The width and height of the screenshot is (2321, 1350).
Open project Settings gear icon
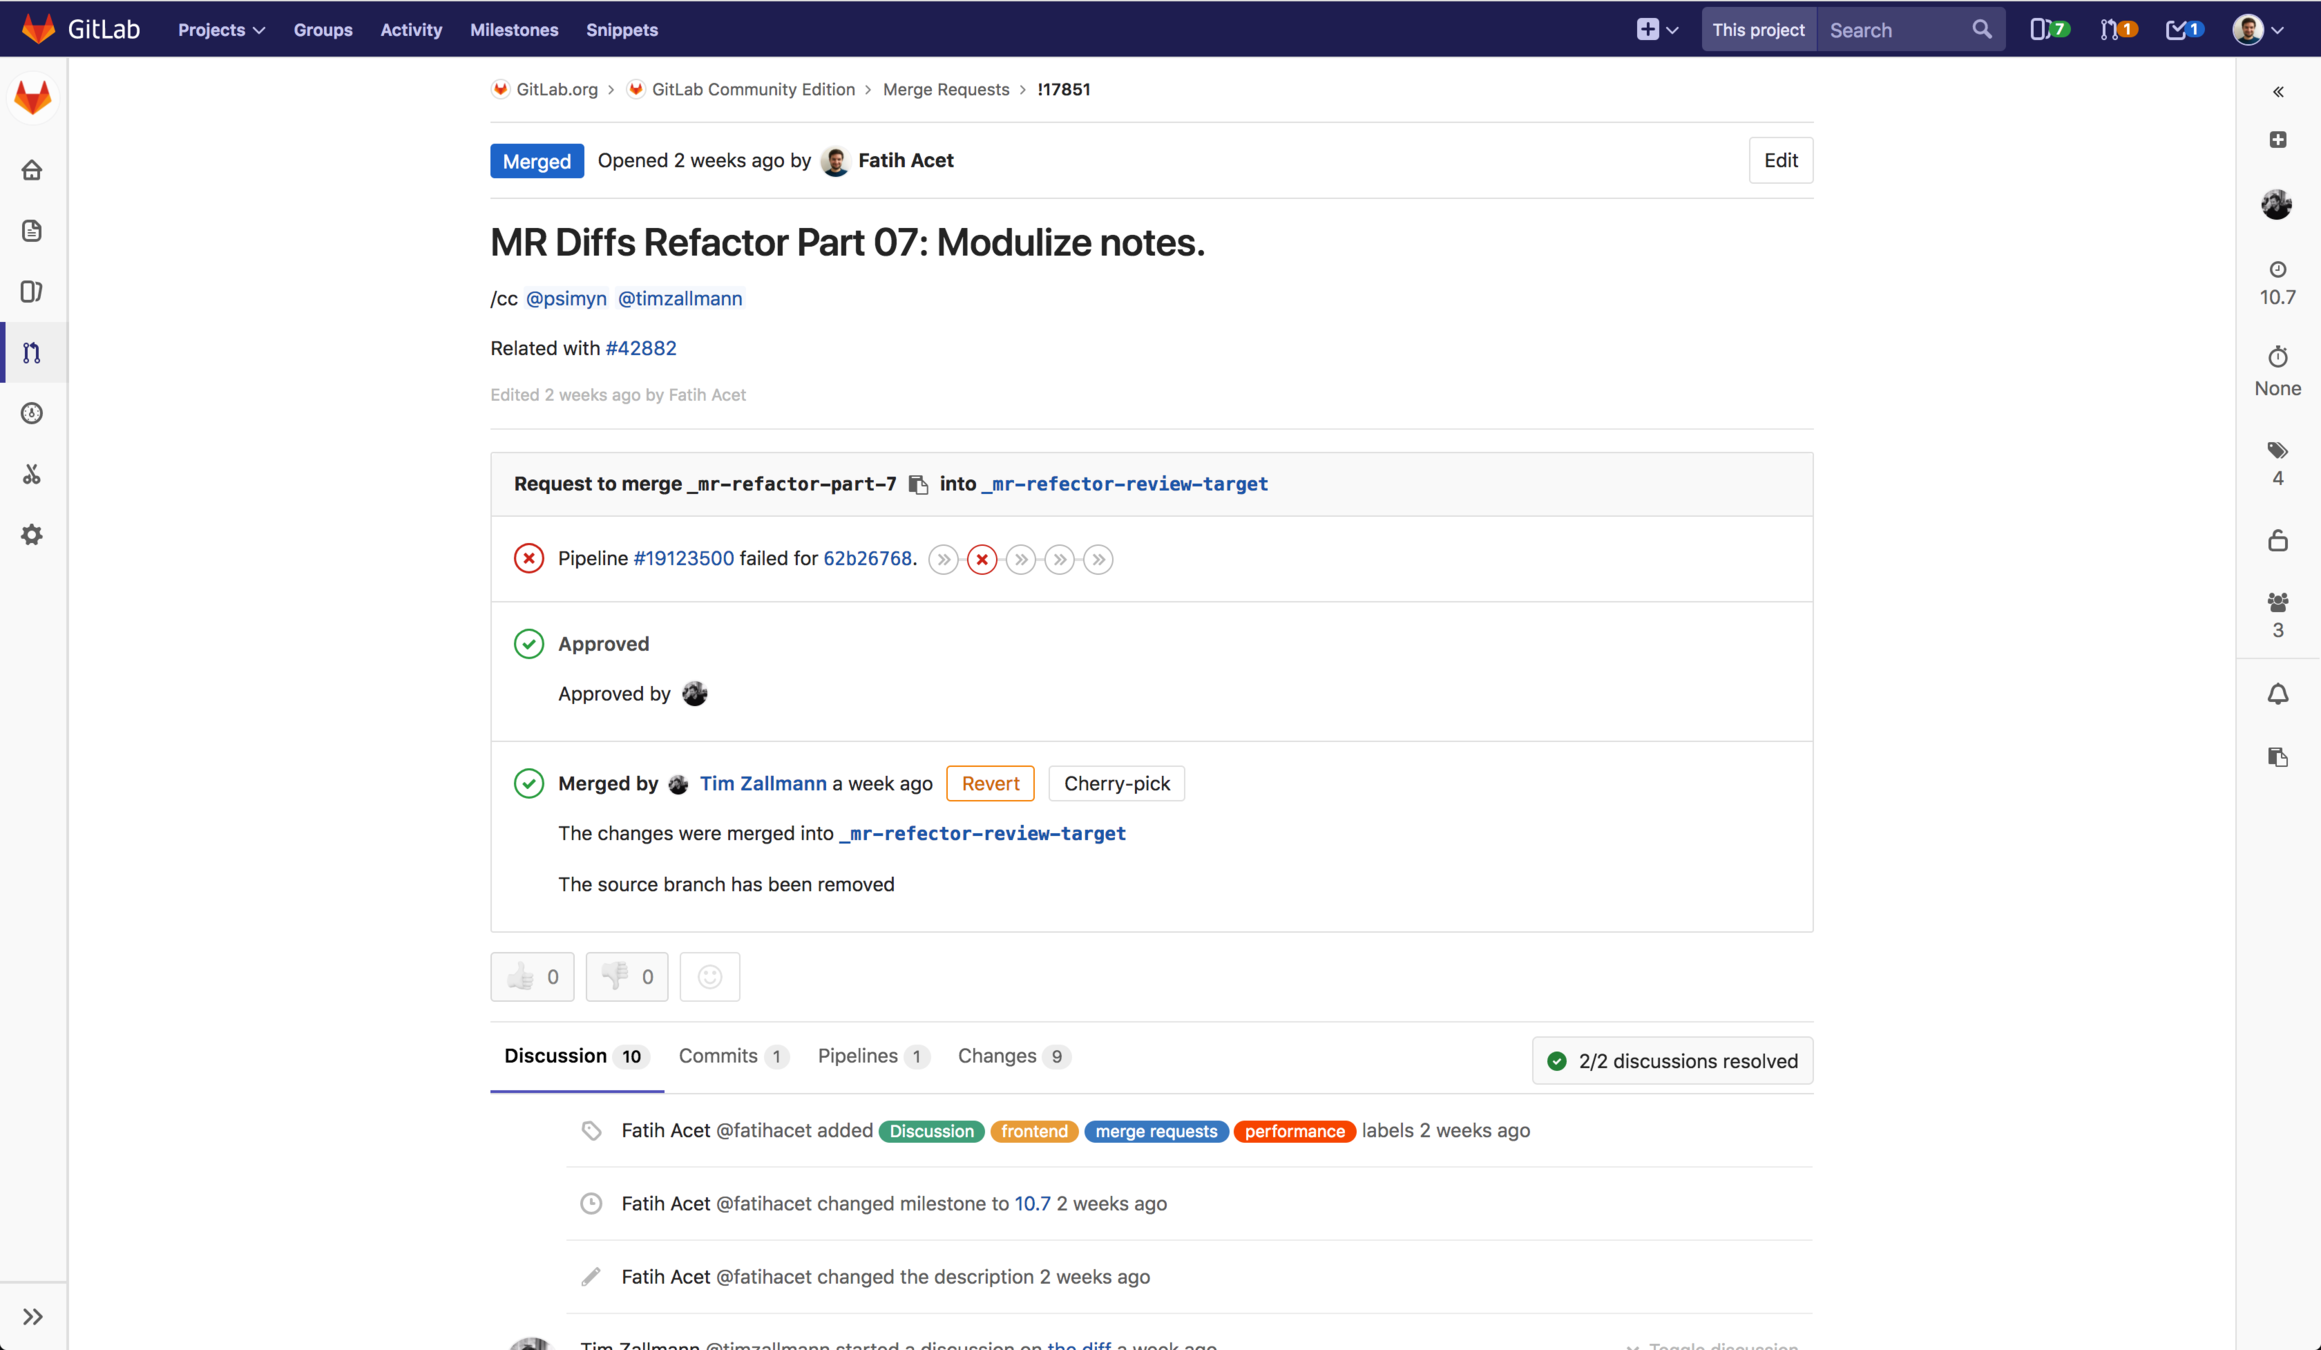point(32,535)
